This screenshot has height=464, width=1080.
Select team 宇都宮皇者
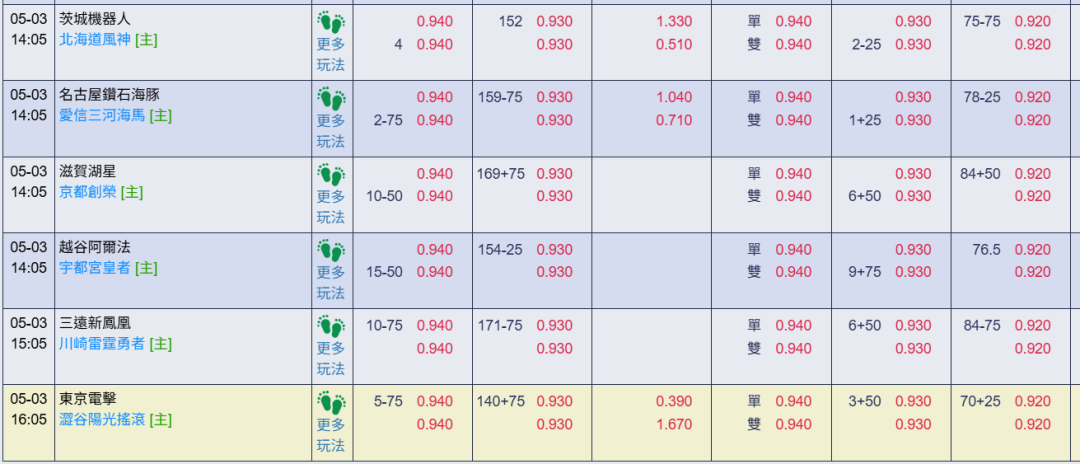96,268
